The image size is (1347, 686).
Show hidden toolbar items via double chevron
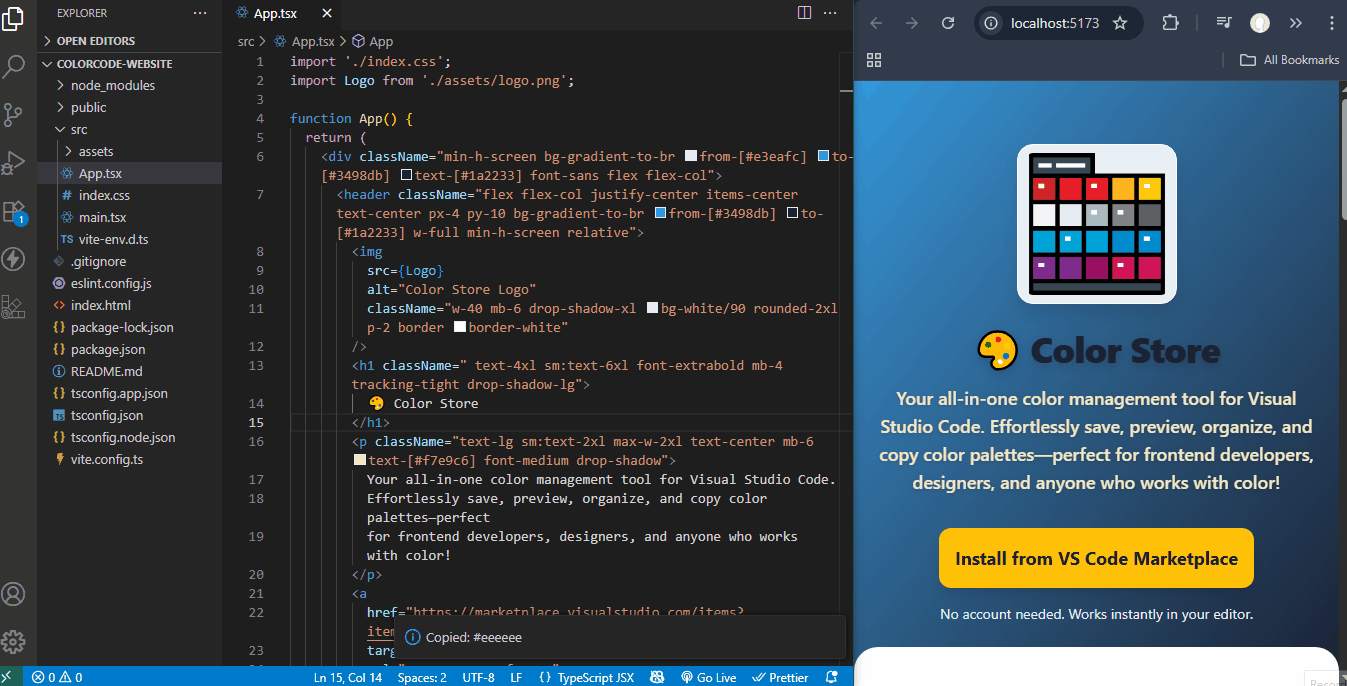tap(1296, 23)
